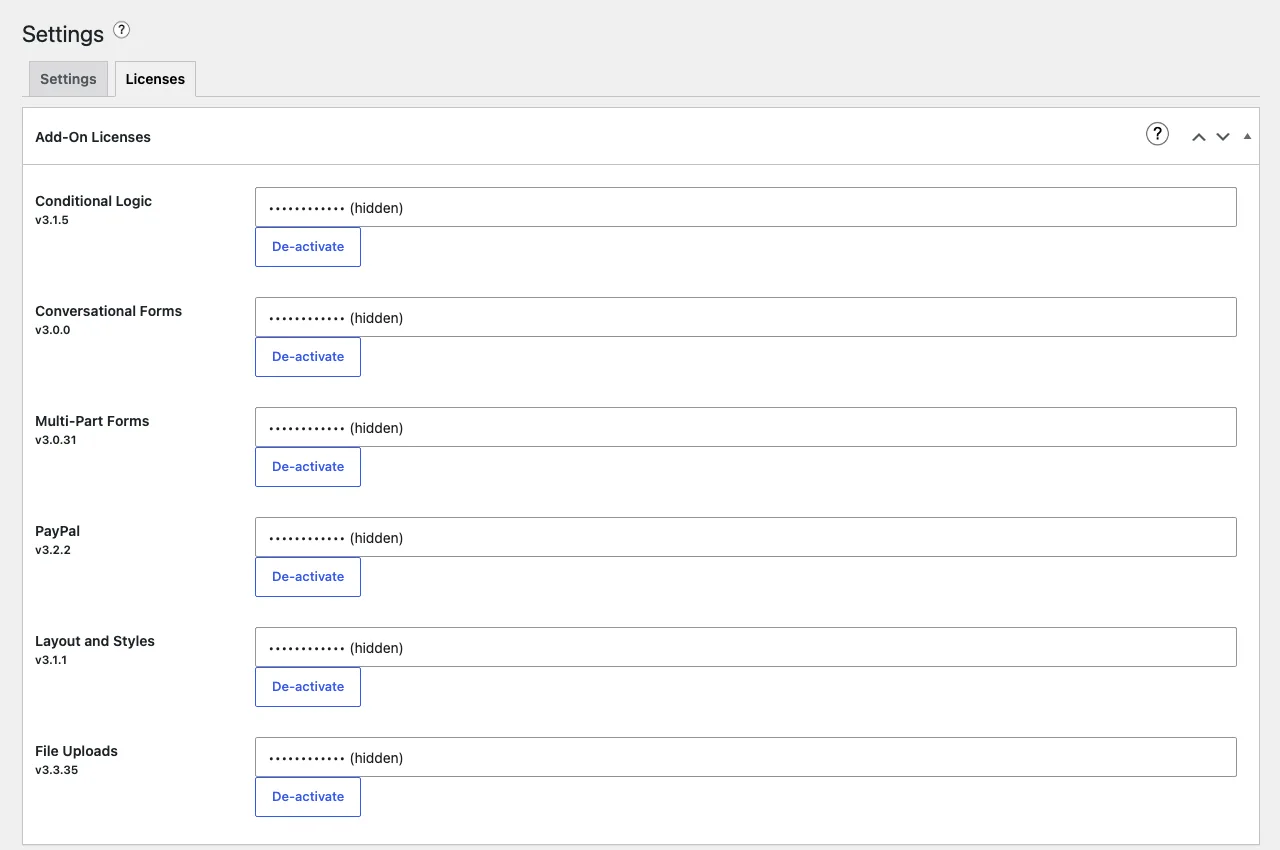Click the Settings page heading
The height and width of the screenshot is (850, 1280).
[x=63, y=34]
